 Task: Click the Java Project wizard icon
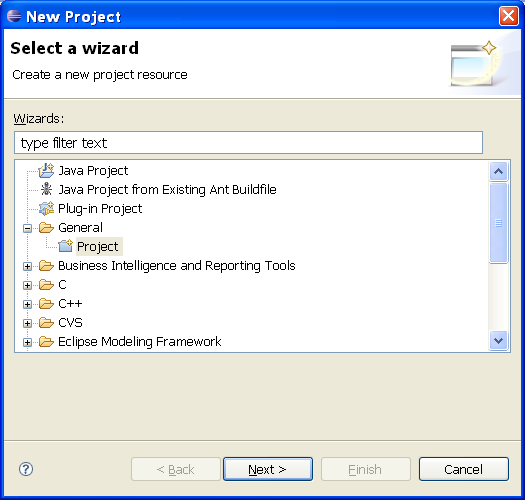46,170
